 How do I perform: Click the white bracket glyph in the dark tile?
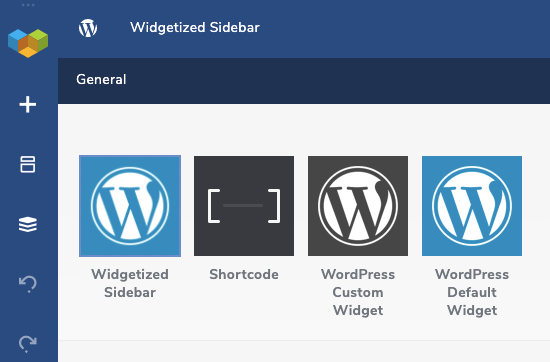244,206
